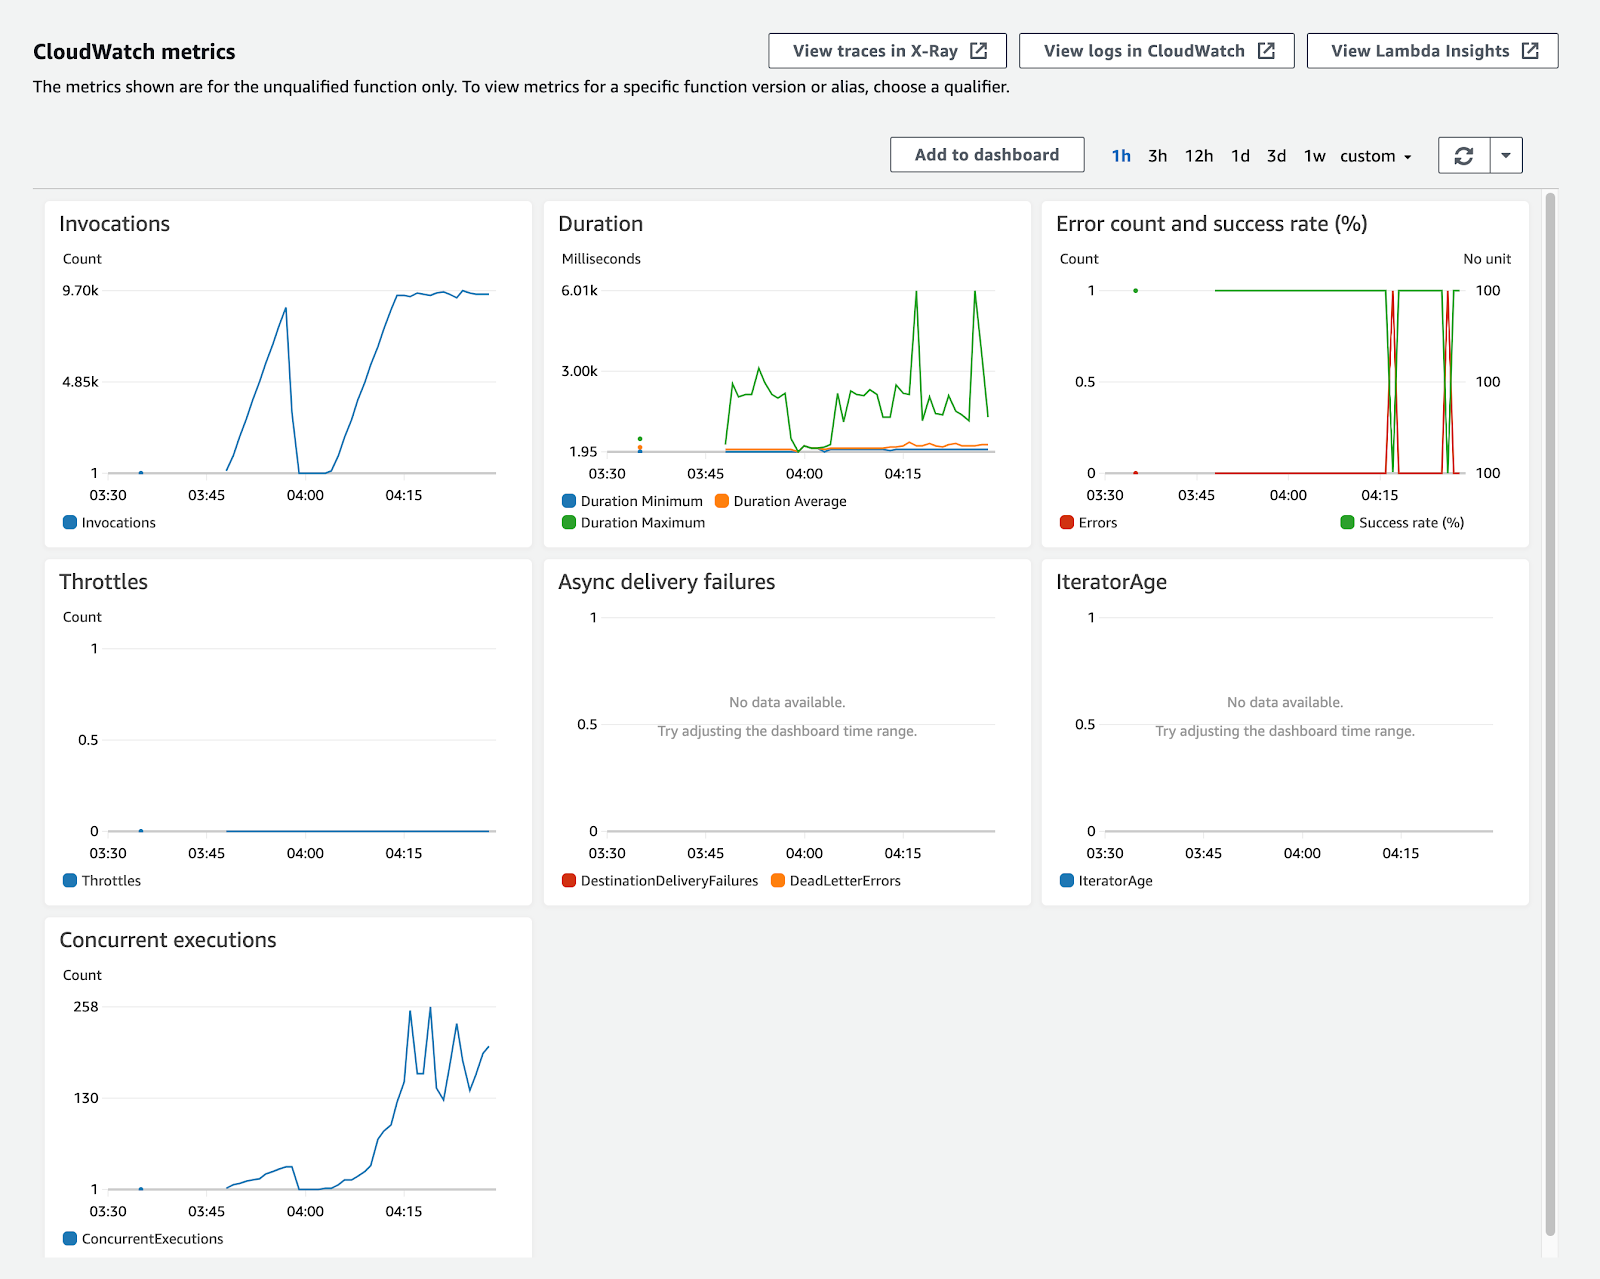
Task: Click 'No data available.' in Async delivery chart
Action: (x=787, y=703)
